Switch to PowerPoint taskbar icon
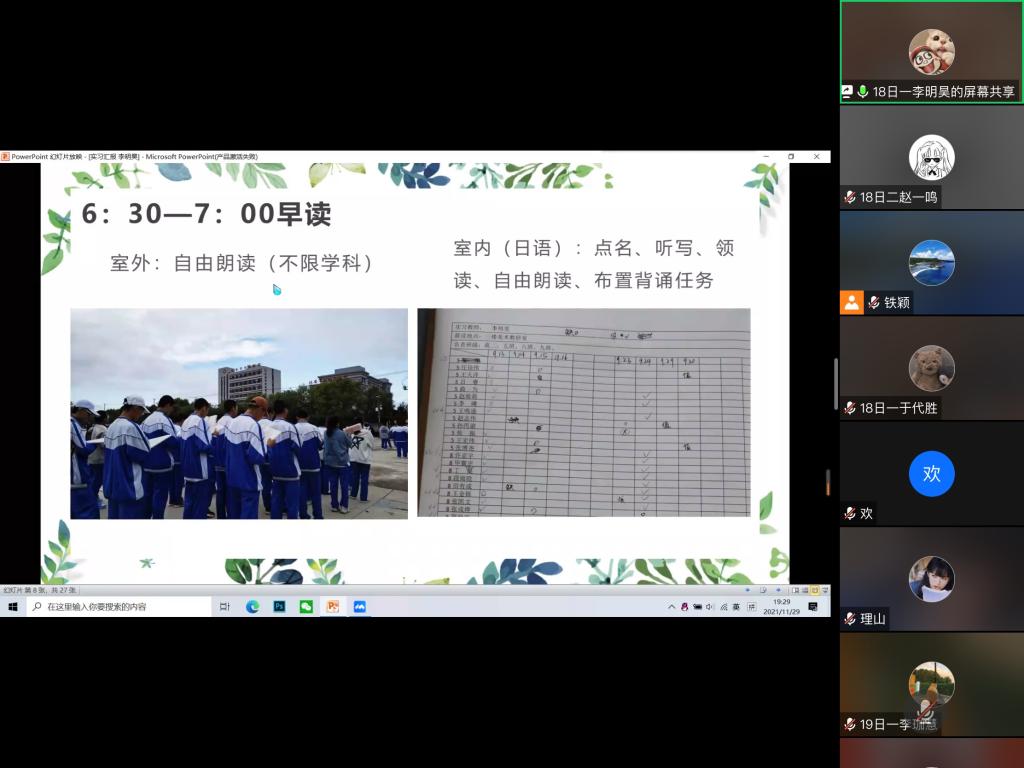This screenshot has width=1024, height=768. 332,606
